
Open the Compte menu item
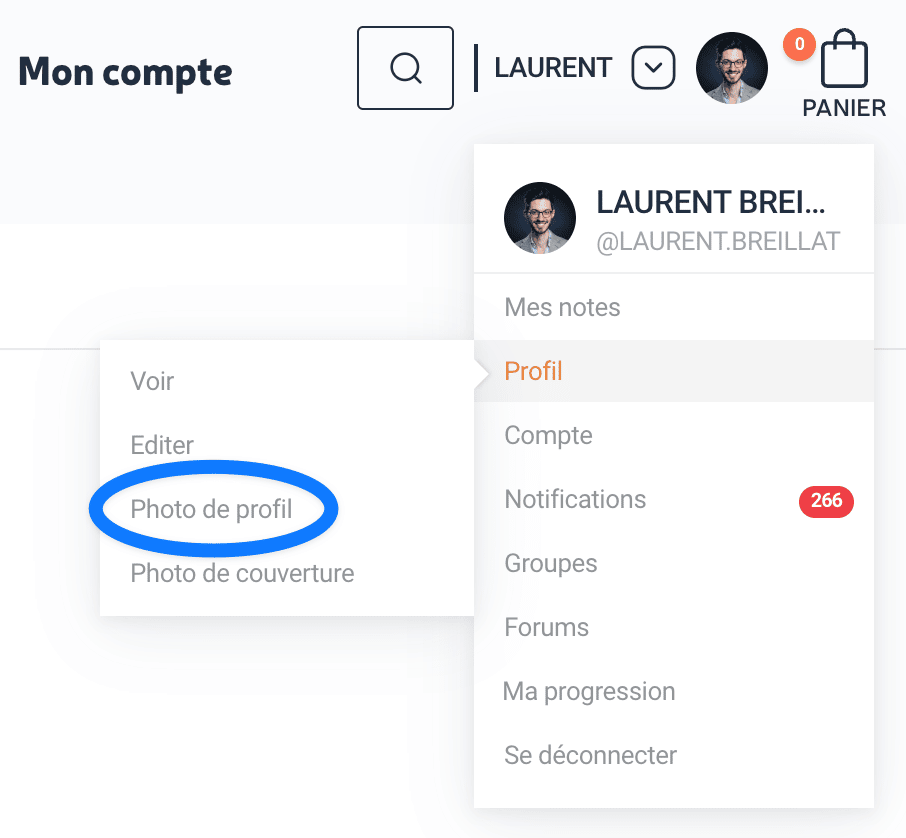[x=548, y=435]
